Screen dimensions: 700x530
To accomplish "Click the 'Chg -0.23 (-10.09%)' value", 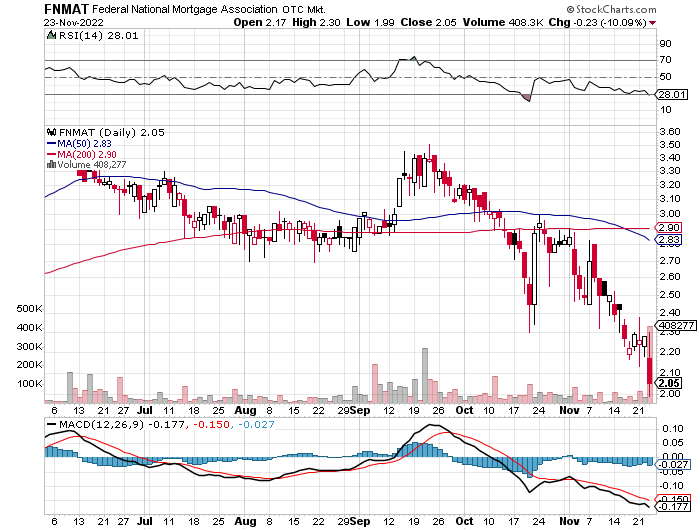I will 597,22.
